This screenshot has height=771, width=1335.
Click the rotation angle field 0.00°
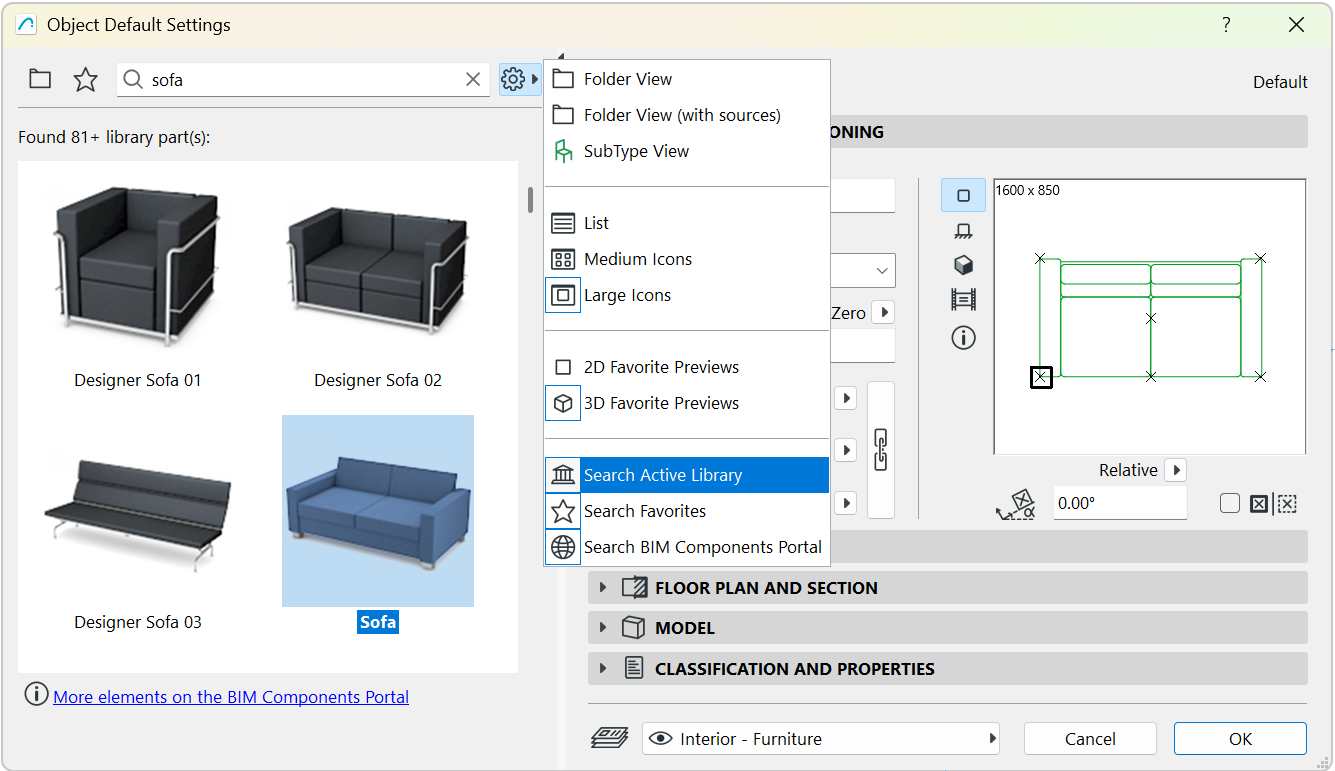(1120, 503)
